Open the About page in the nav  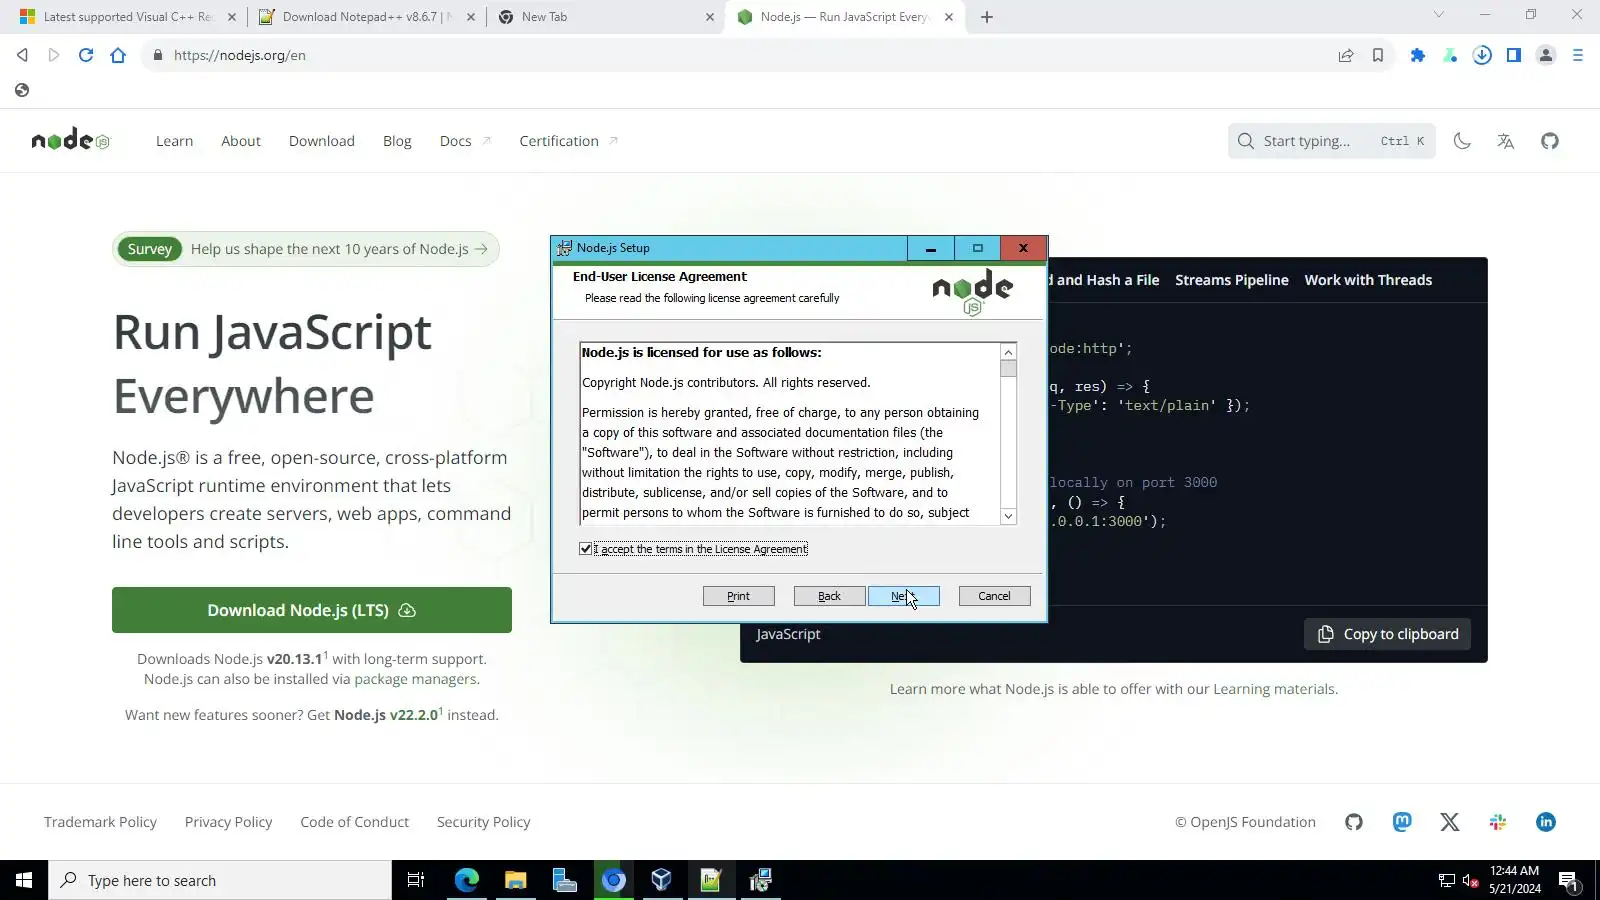pyautogui.click(x=241, y=141)
